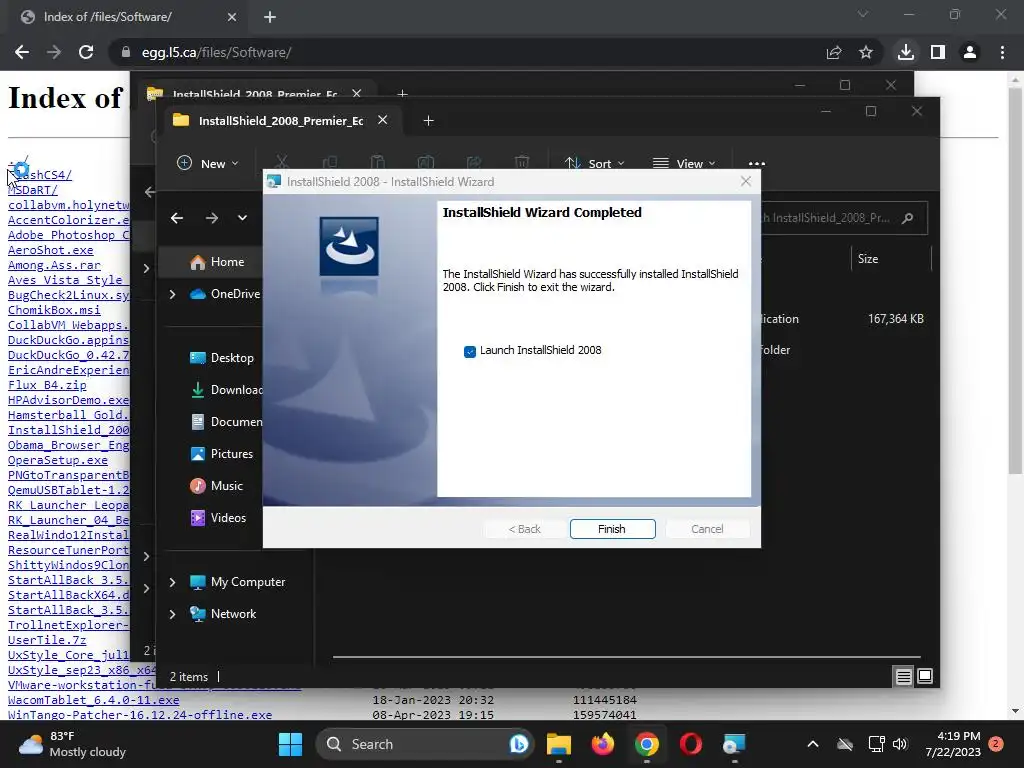This screenshot has height=768, width=1024.
Task: Click the 167,364 KB size cell
Action: [895, 319]
